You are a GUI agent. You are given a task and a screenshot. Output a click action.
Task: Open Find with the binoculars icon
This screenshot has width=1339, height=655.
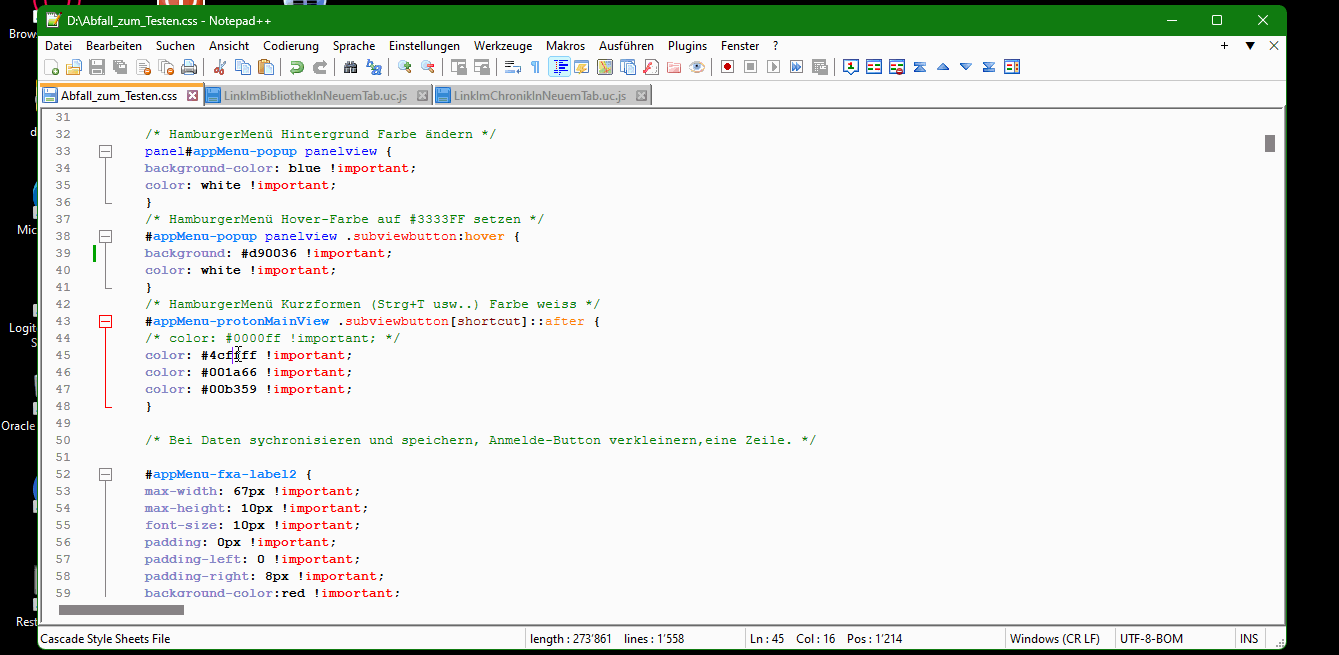click(x=350, y=67)
